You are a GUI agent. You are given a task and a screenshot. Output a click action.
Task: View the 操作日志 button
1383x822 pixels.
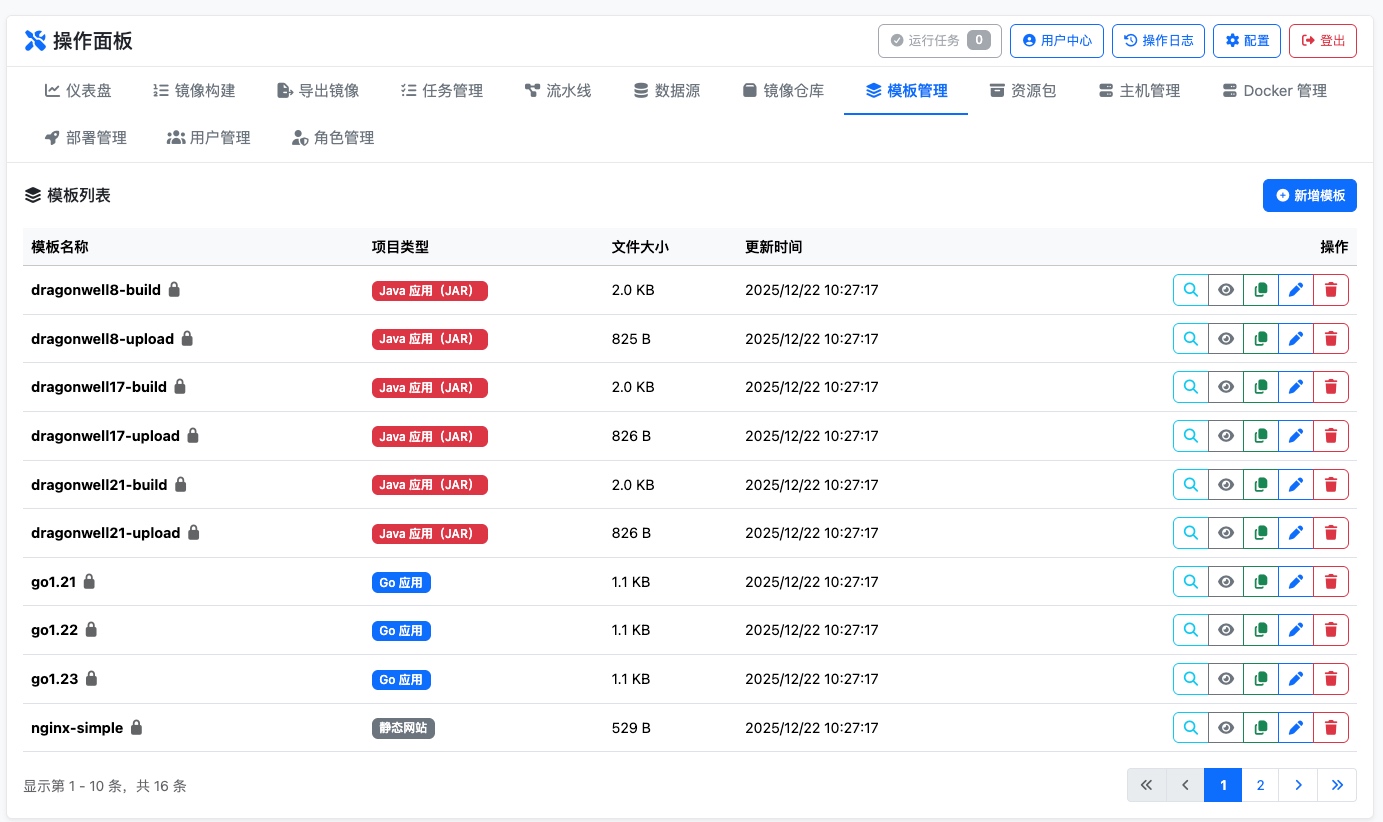[x=1159, y=41]
